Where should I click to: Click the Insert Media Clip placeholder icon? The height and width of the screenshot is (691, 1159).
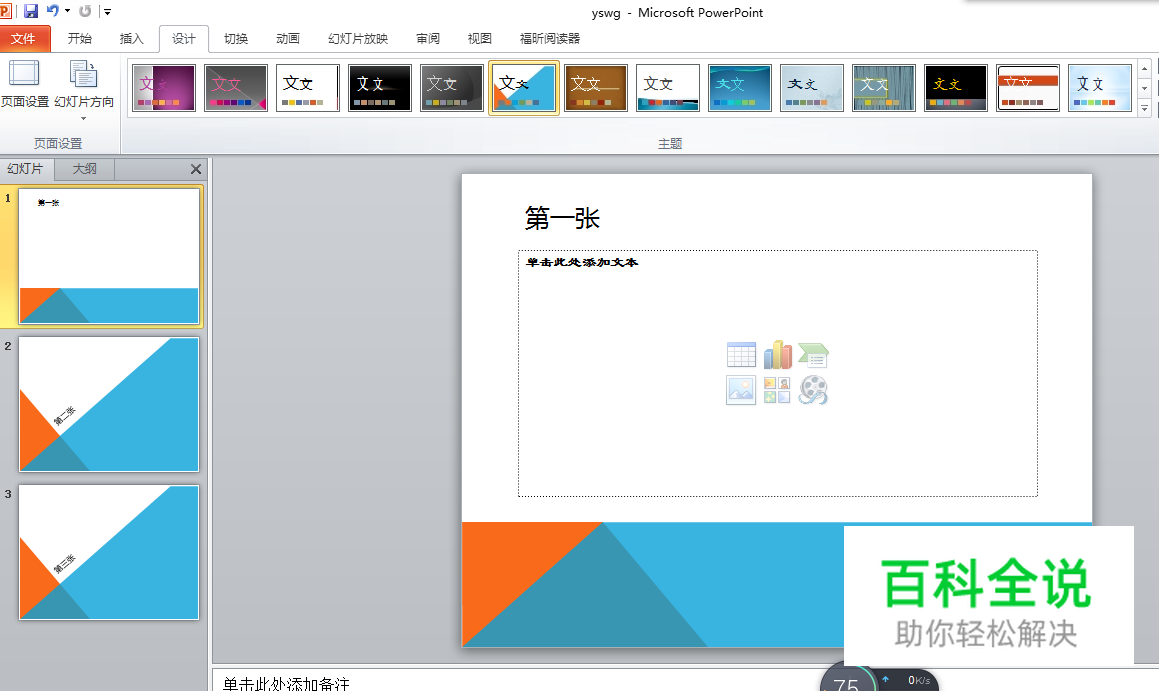point(813,390)
